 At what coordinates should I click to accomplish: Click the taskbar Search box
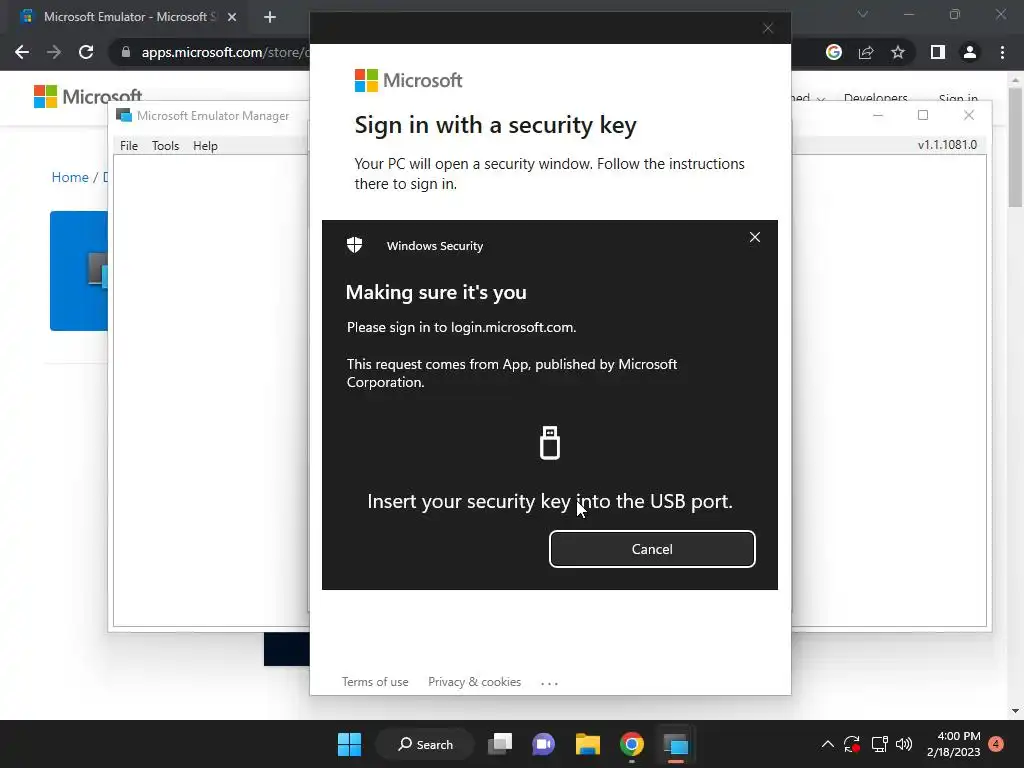click(425, 744)
